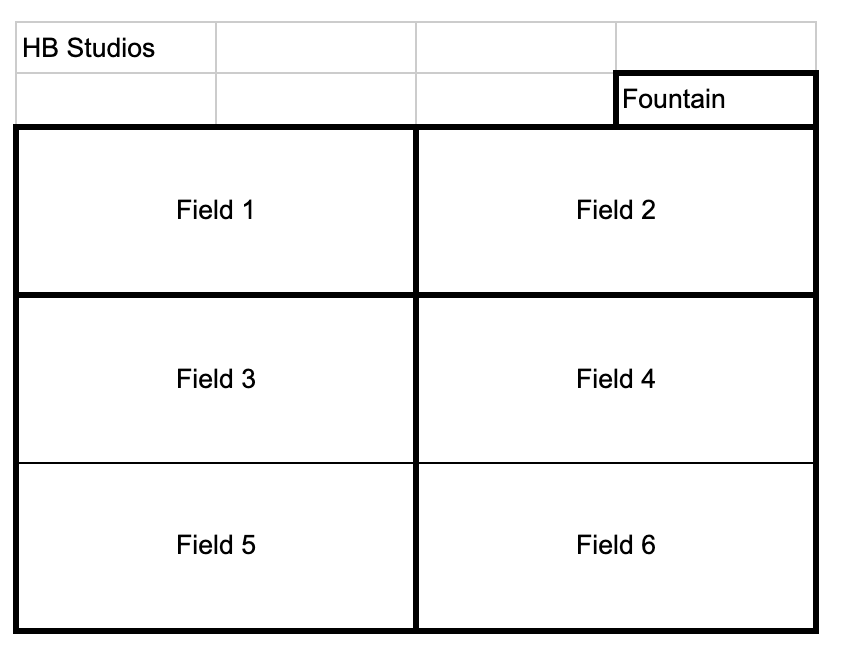Click the border between Field 1 and Field 3
Screen dimensions: 848x666
[215, 295]
